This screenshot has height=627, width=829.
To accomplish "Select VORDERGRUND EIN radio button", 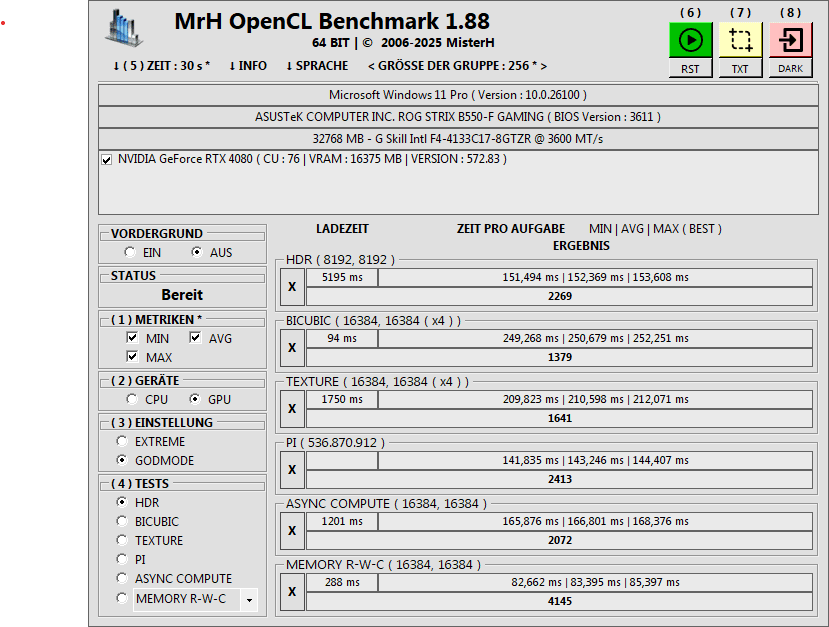I will click(x=130, y=252).
